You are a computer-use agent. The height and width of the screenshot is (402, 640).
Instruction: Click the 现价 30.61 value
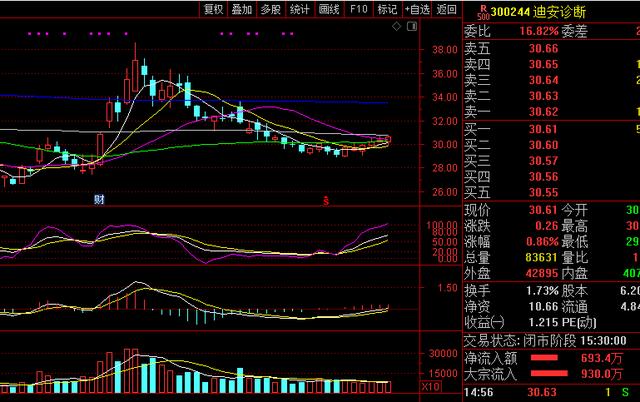tap(543, 210)
